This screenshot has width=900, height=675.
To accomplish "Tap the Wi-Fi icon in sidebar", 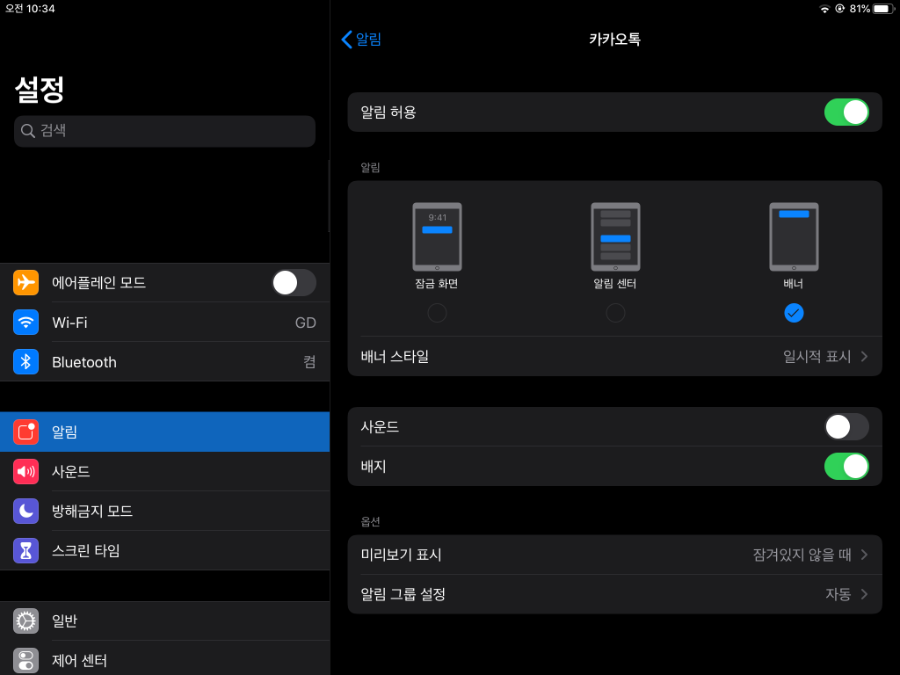I will coord(26,322).
